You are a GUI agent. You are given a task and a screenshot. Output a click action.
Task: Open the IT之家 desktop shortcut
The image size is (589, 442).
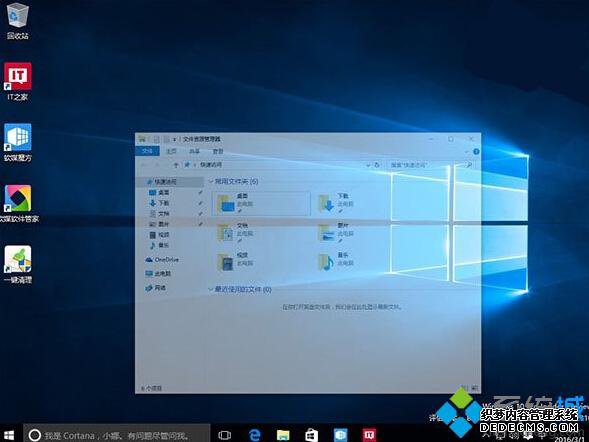pos(17,81)
